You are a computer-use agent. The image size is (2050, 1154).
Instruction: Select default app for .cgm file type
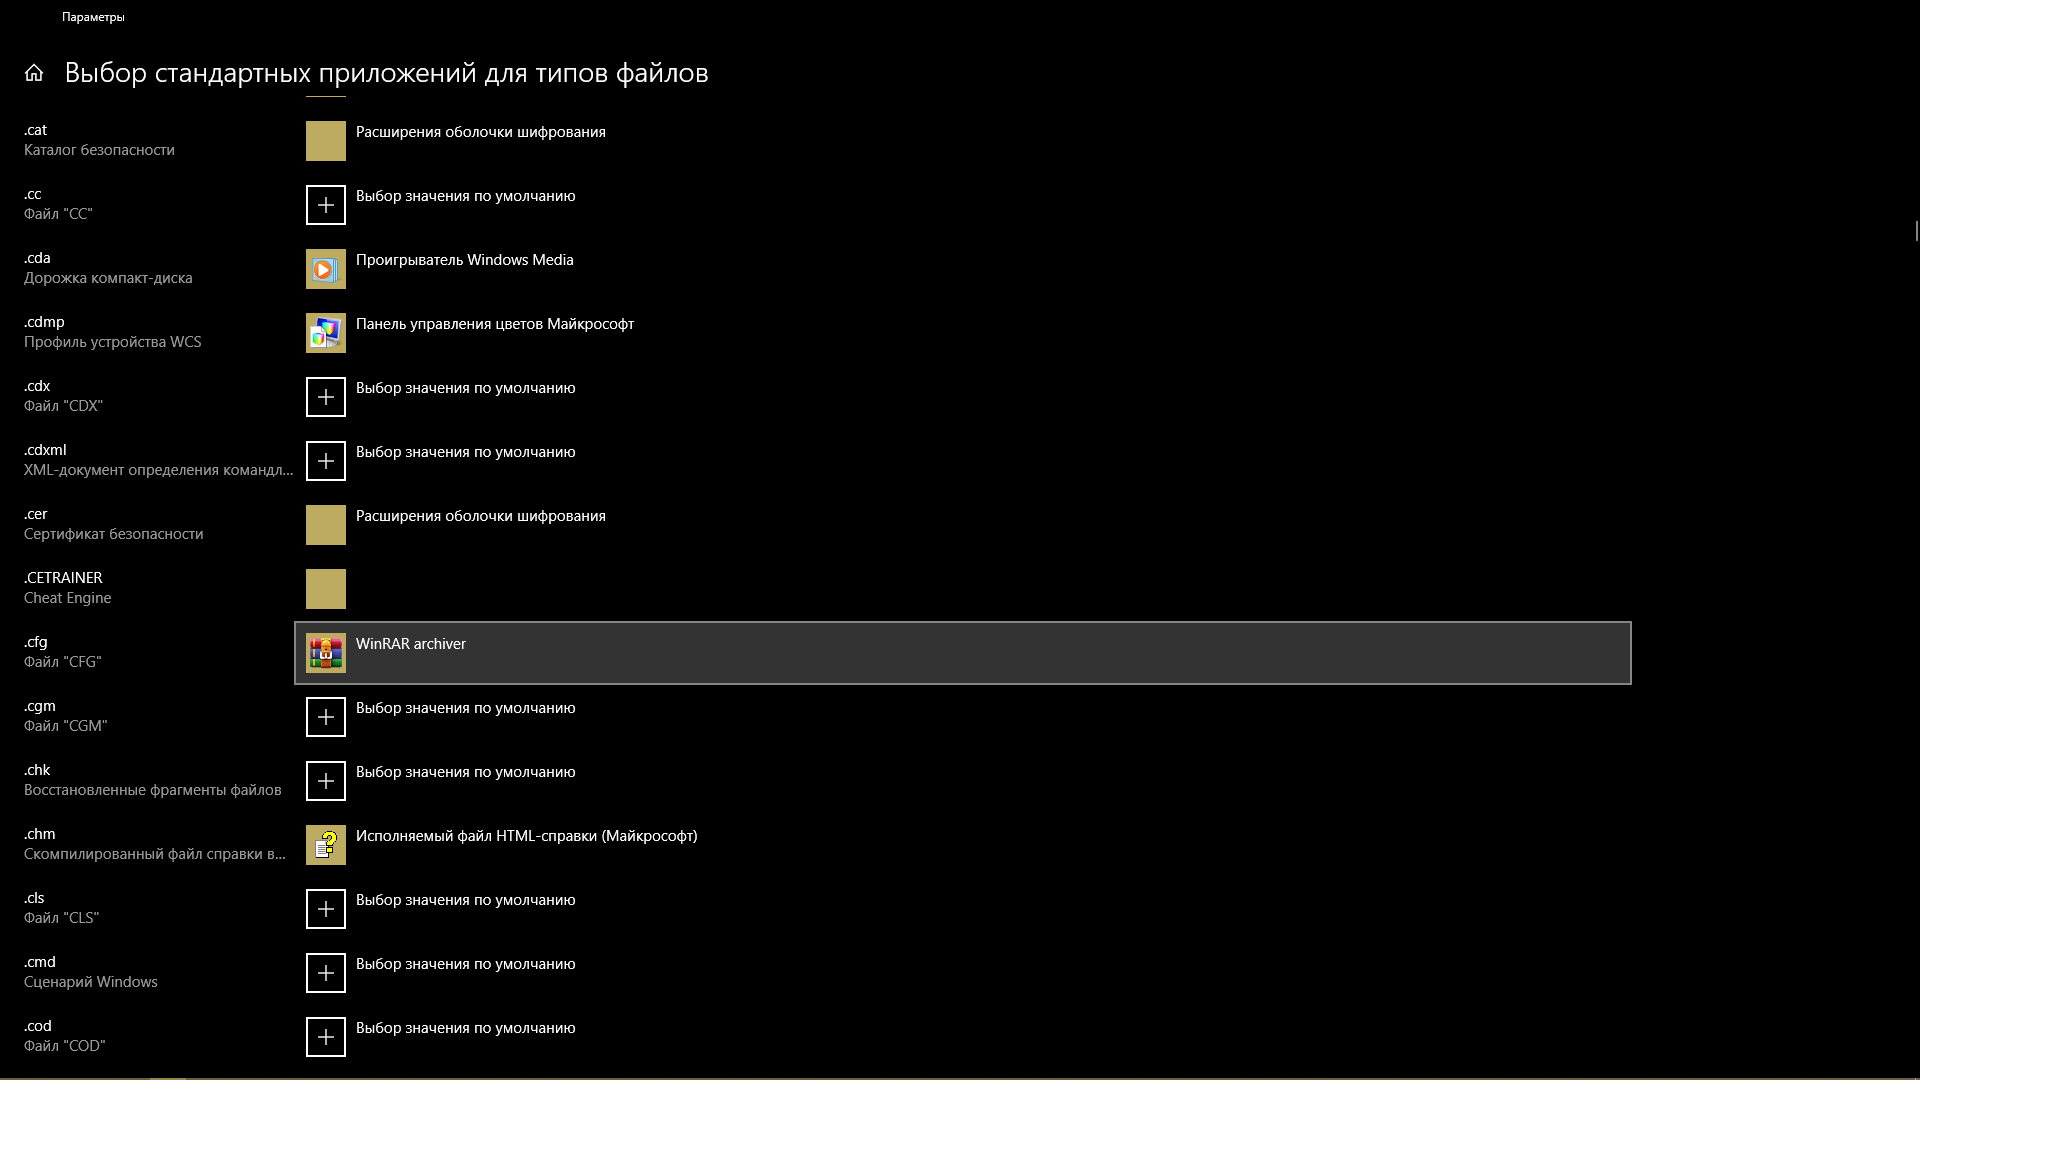[x=325, y=716]
